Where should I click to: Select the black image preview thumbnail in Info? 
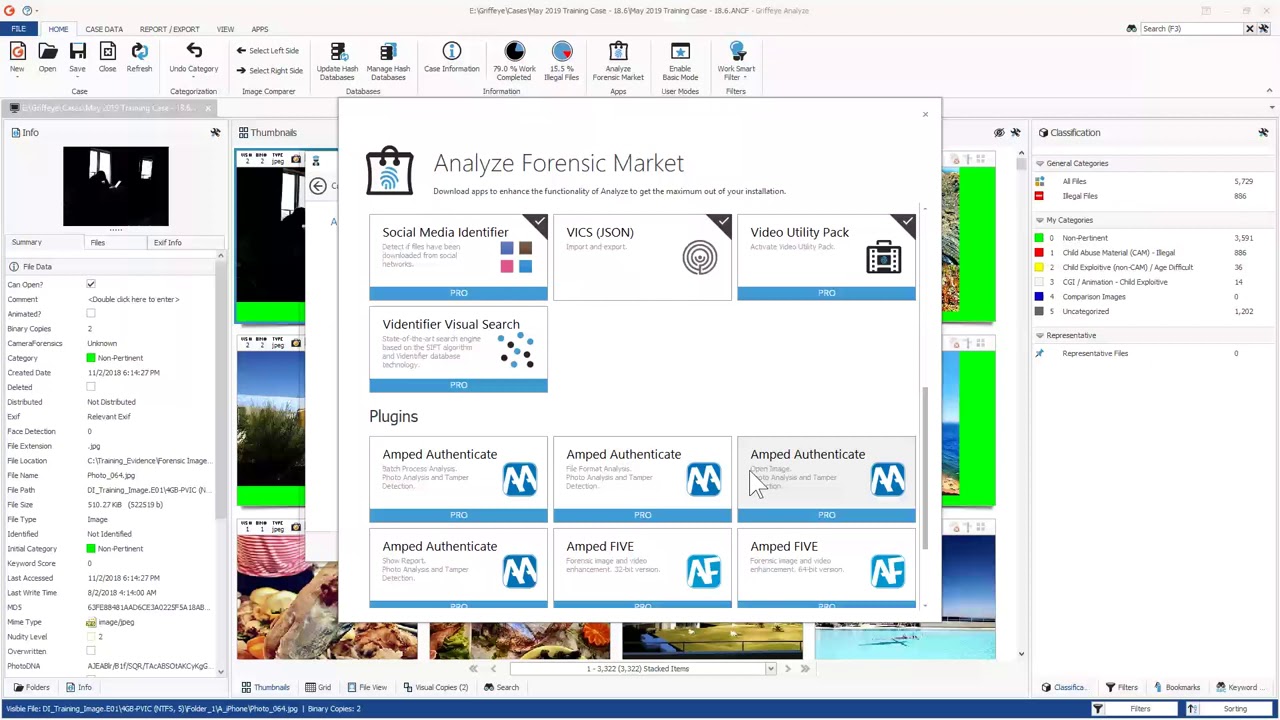tap(116, 186)
